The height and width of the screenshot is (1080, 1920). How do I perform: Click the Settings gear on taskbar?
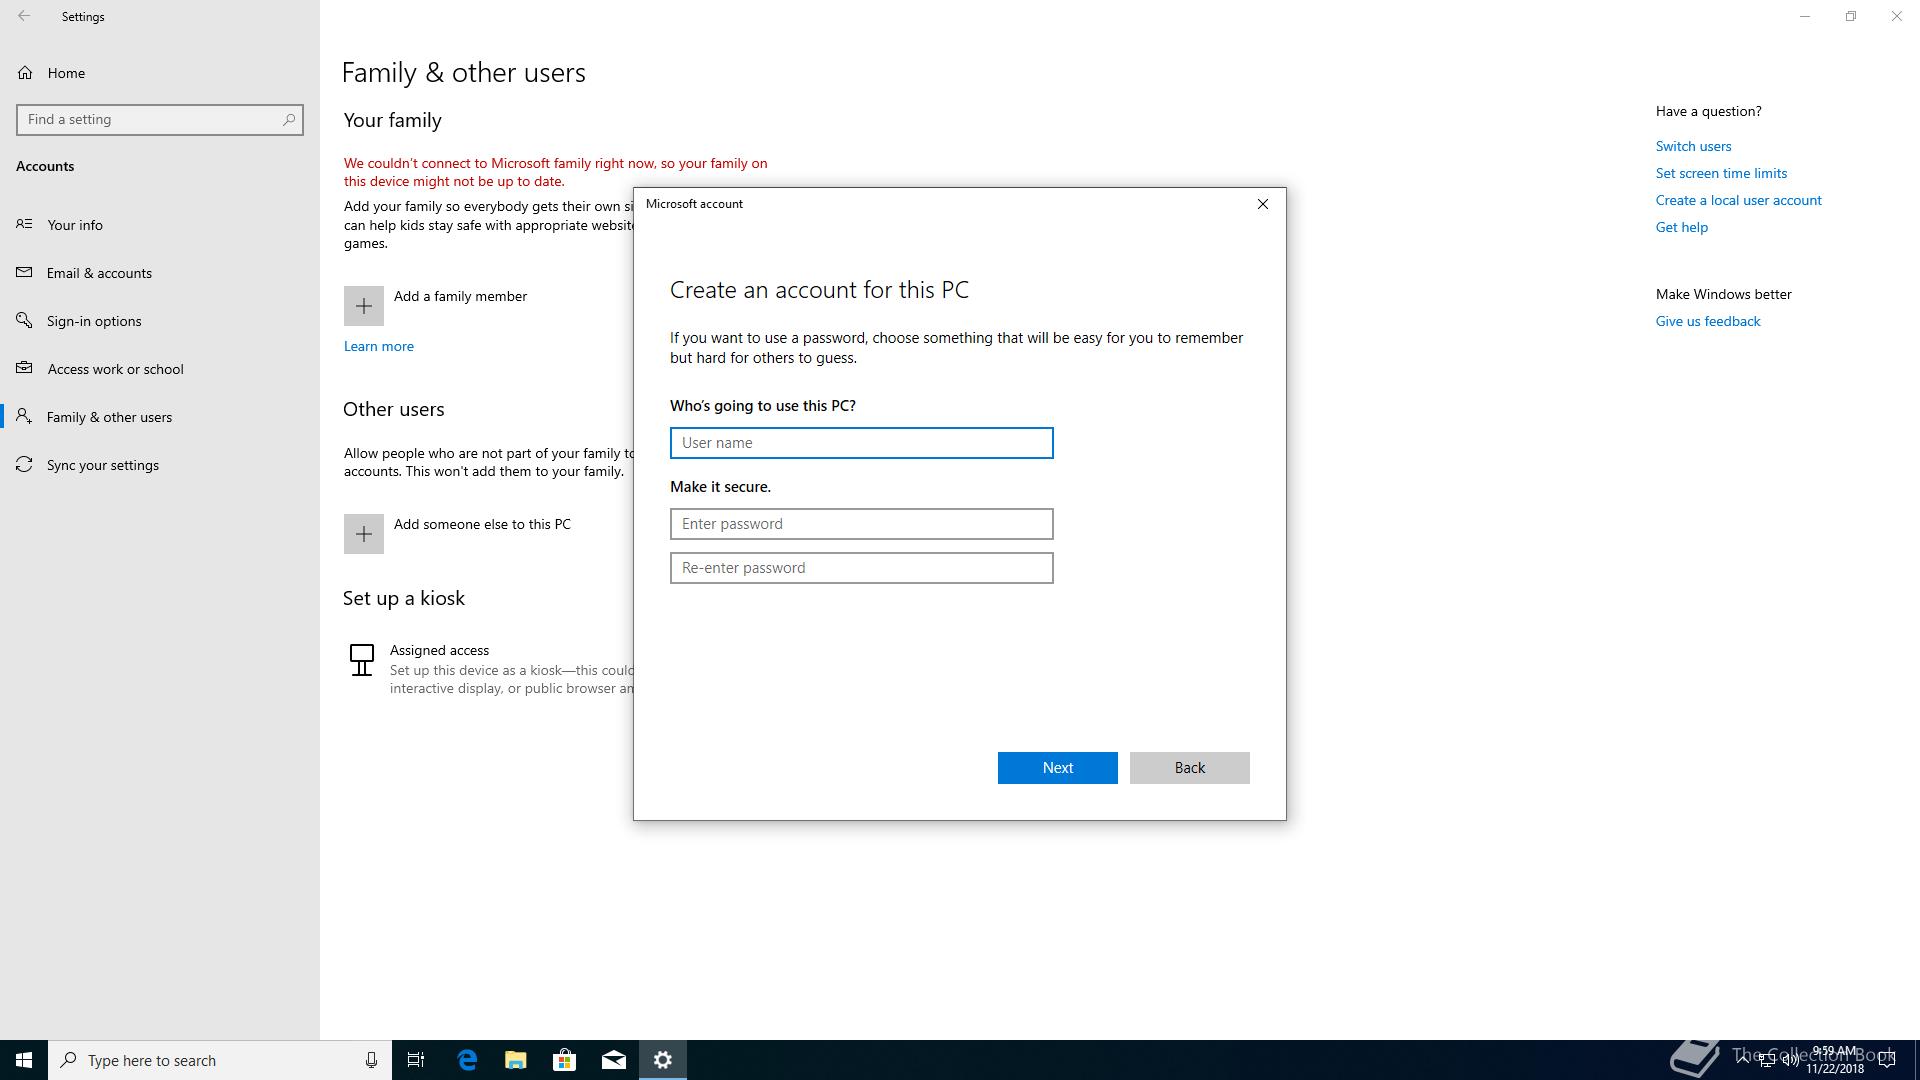(663, 1060)
